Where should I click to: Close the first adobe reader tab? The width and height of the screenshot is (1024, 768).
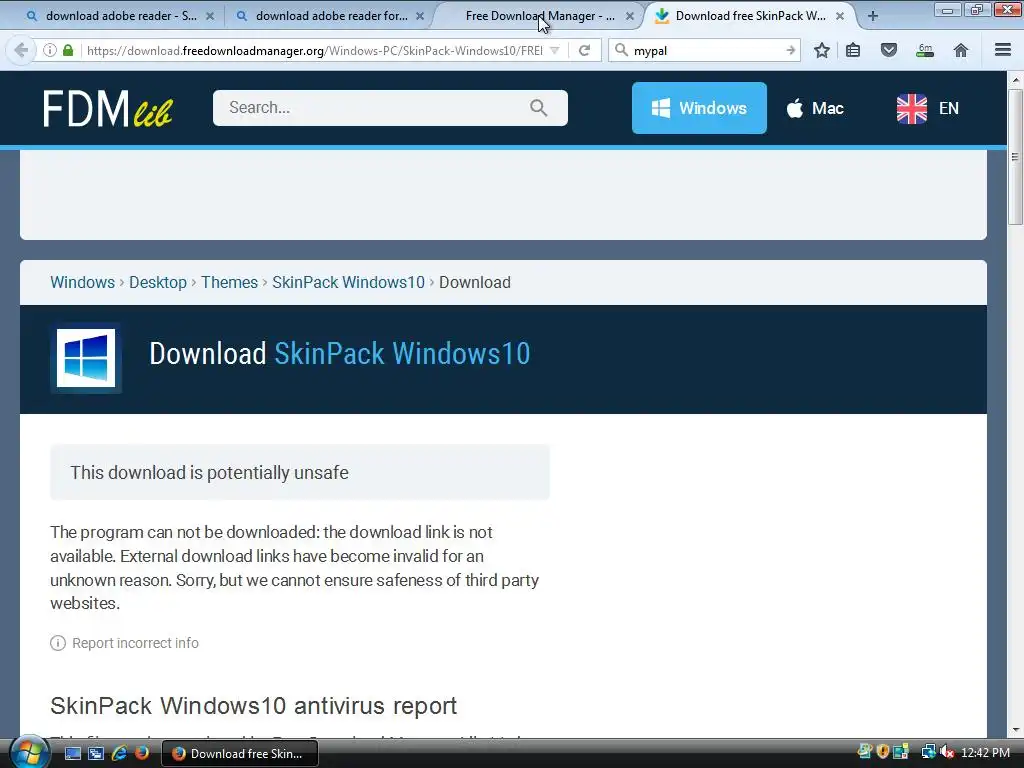tap(210, 16)
